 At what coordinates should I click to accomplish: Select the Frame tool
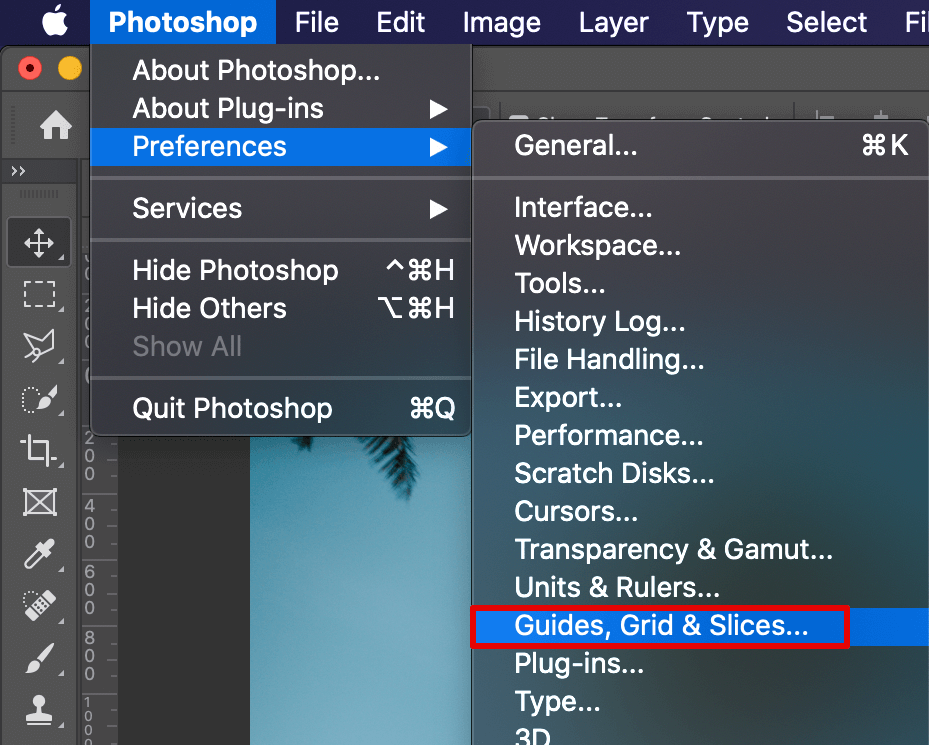[39, 502]
